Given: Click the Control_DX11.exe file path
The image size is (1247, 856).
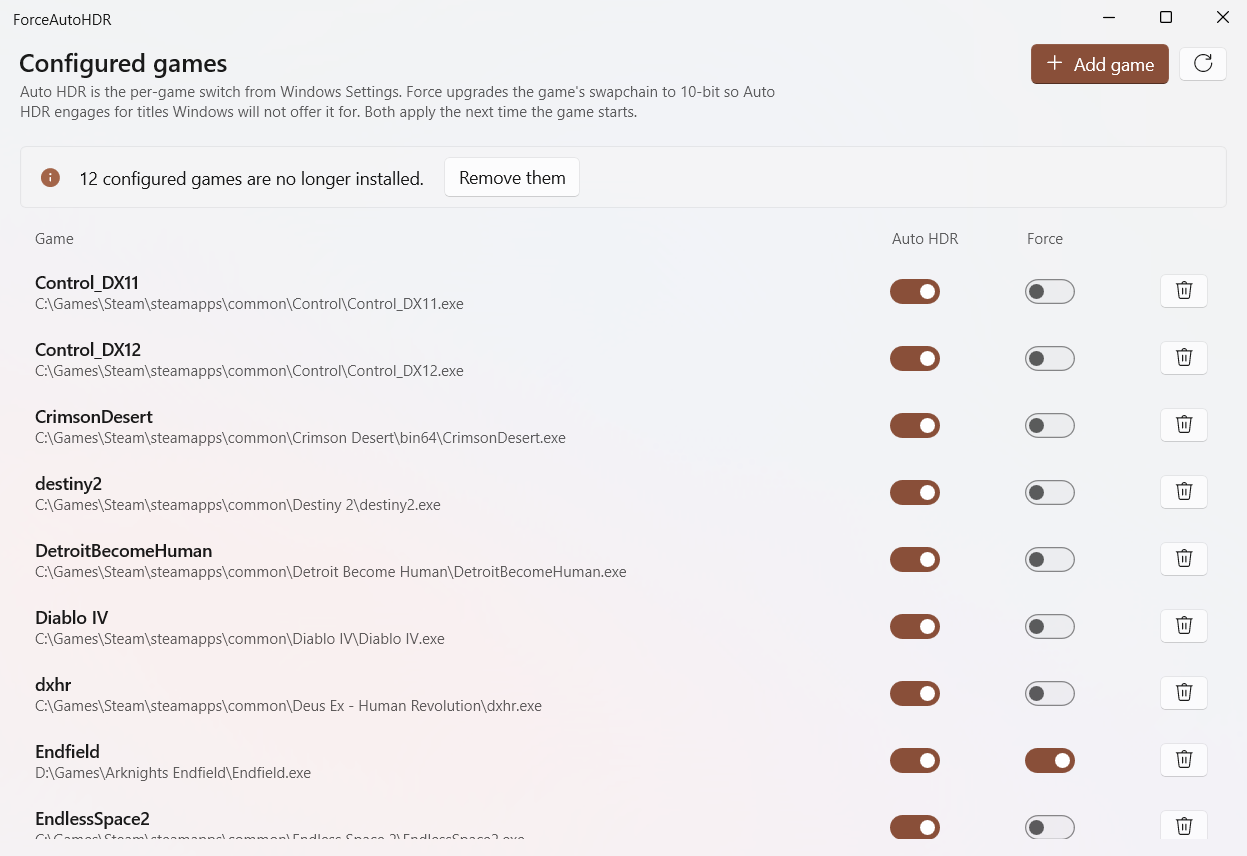Looking at the screenshot, I should coord(249,304).
